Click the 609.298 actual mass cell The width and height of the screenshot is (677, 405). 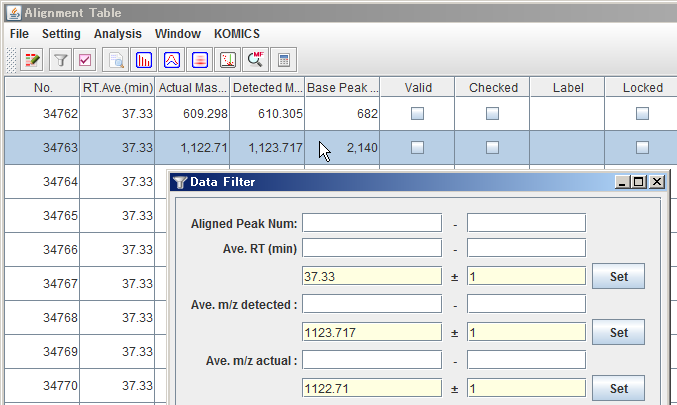tap(192, 114)
